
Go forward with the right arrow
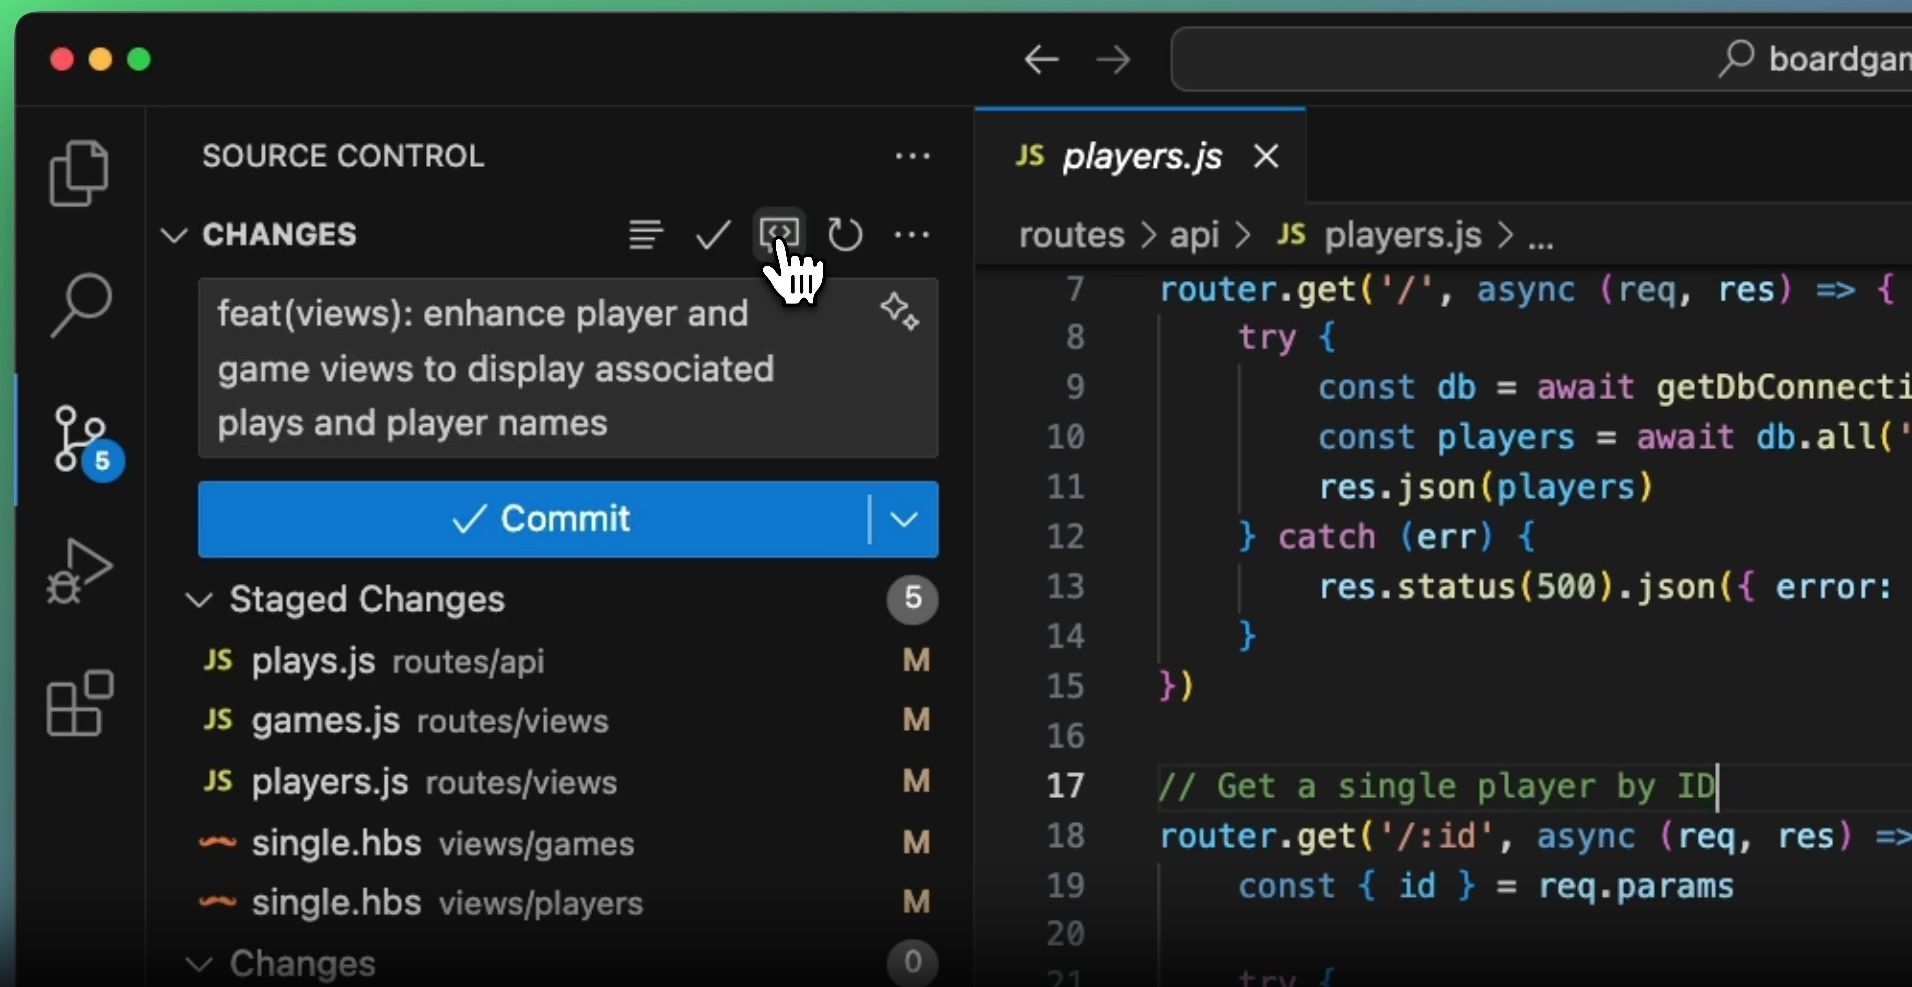(x=1113, y=60)
